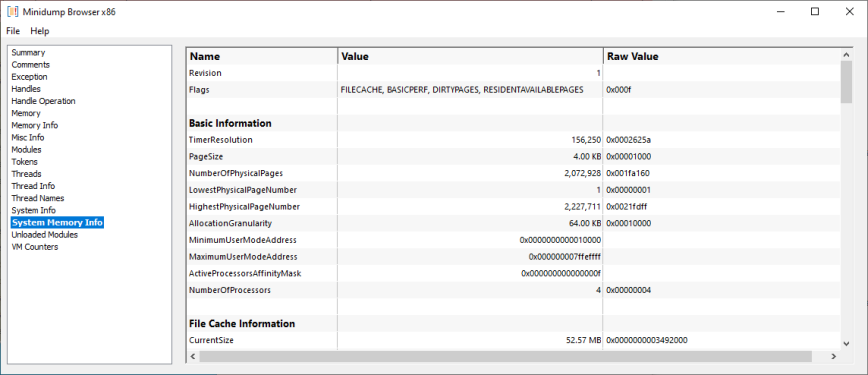Click the FILECACHE, BASICPERF flags value
The width and height of the screenshot is (868, 375).
pyautogui.click(x=462, y=90)
